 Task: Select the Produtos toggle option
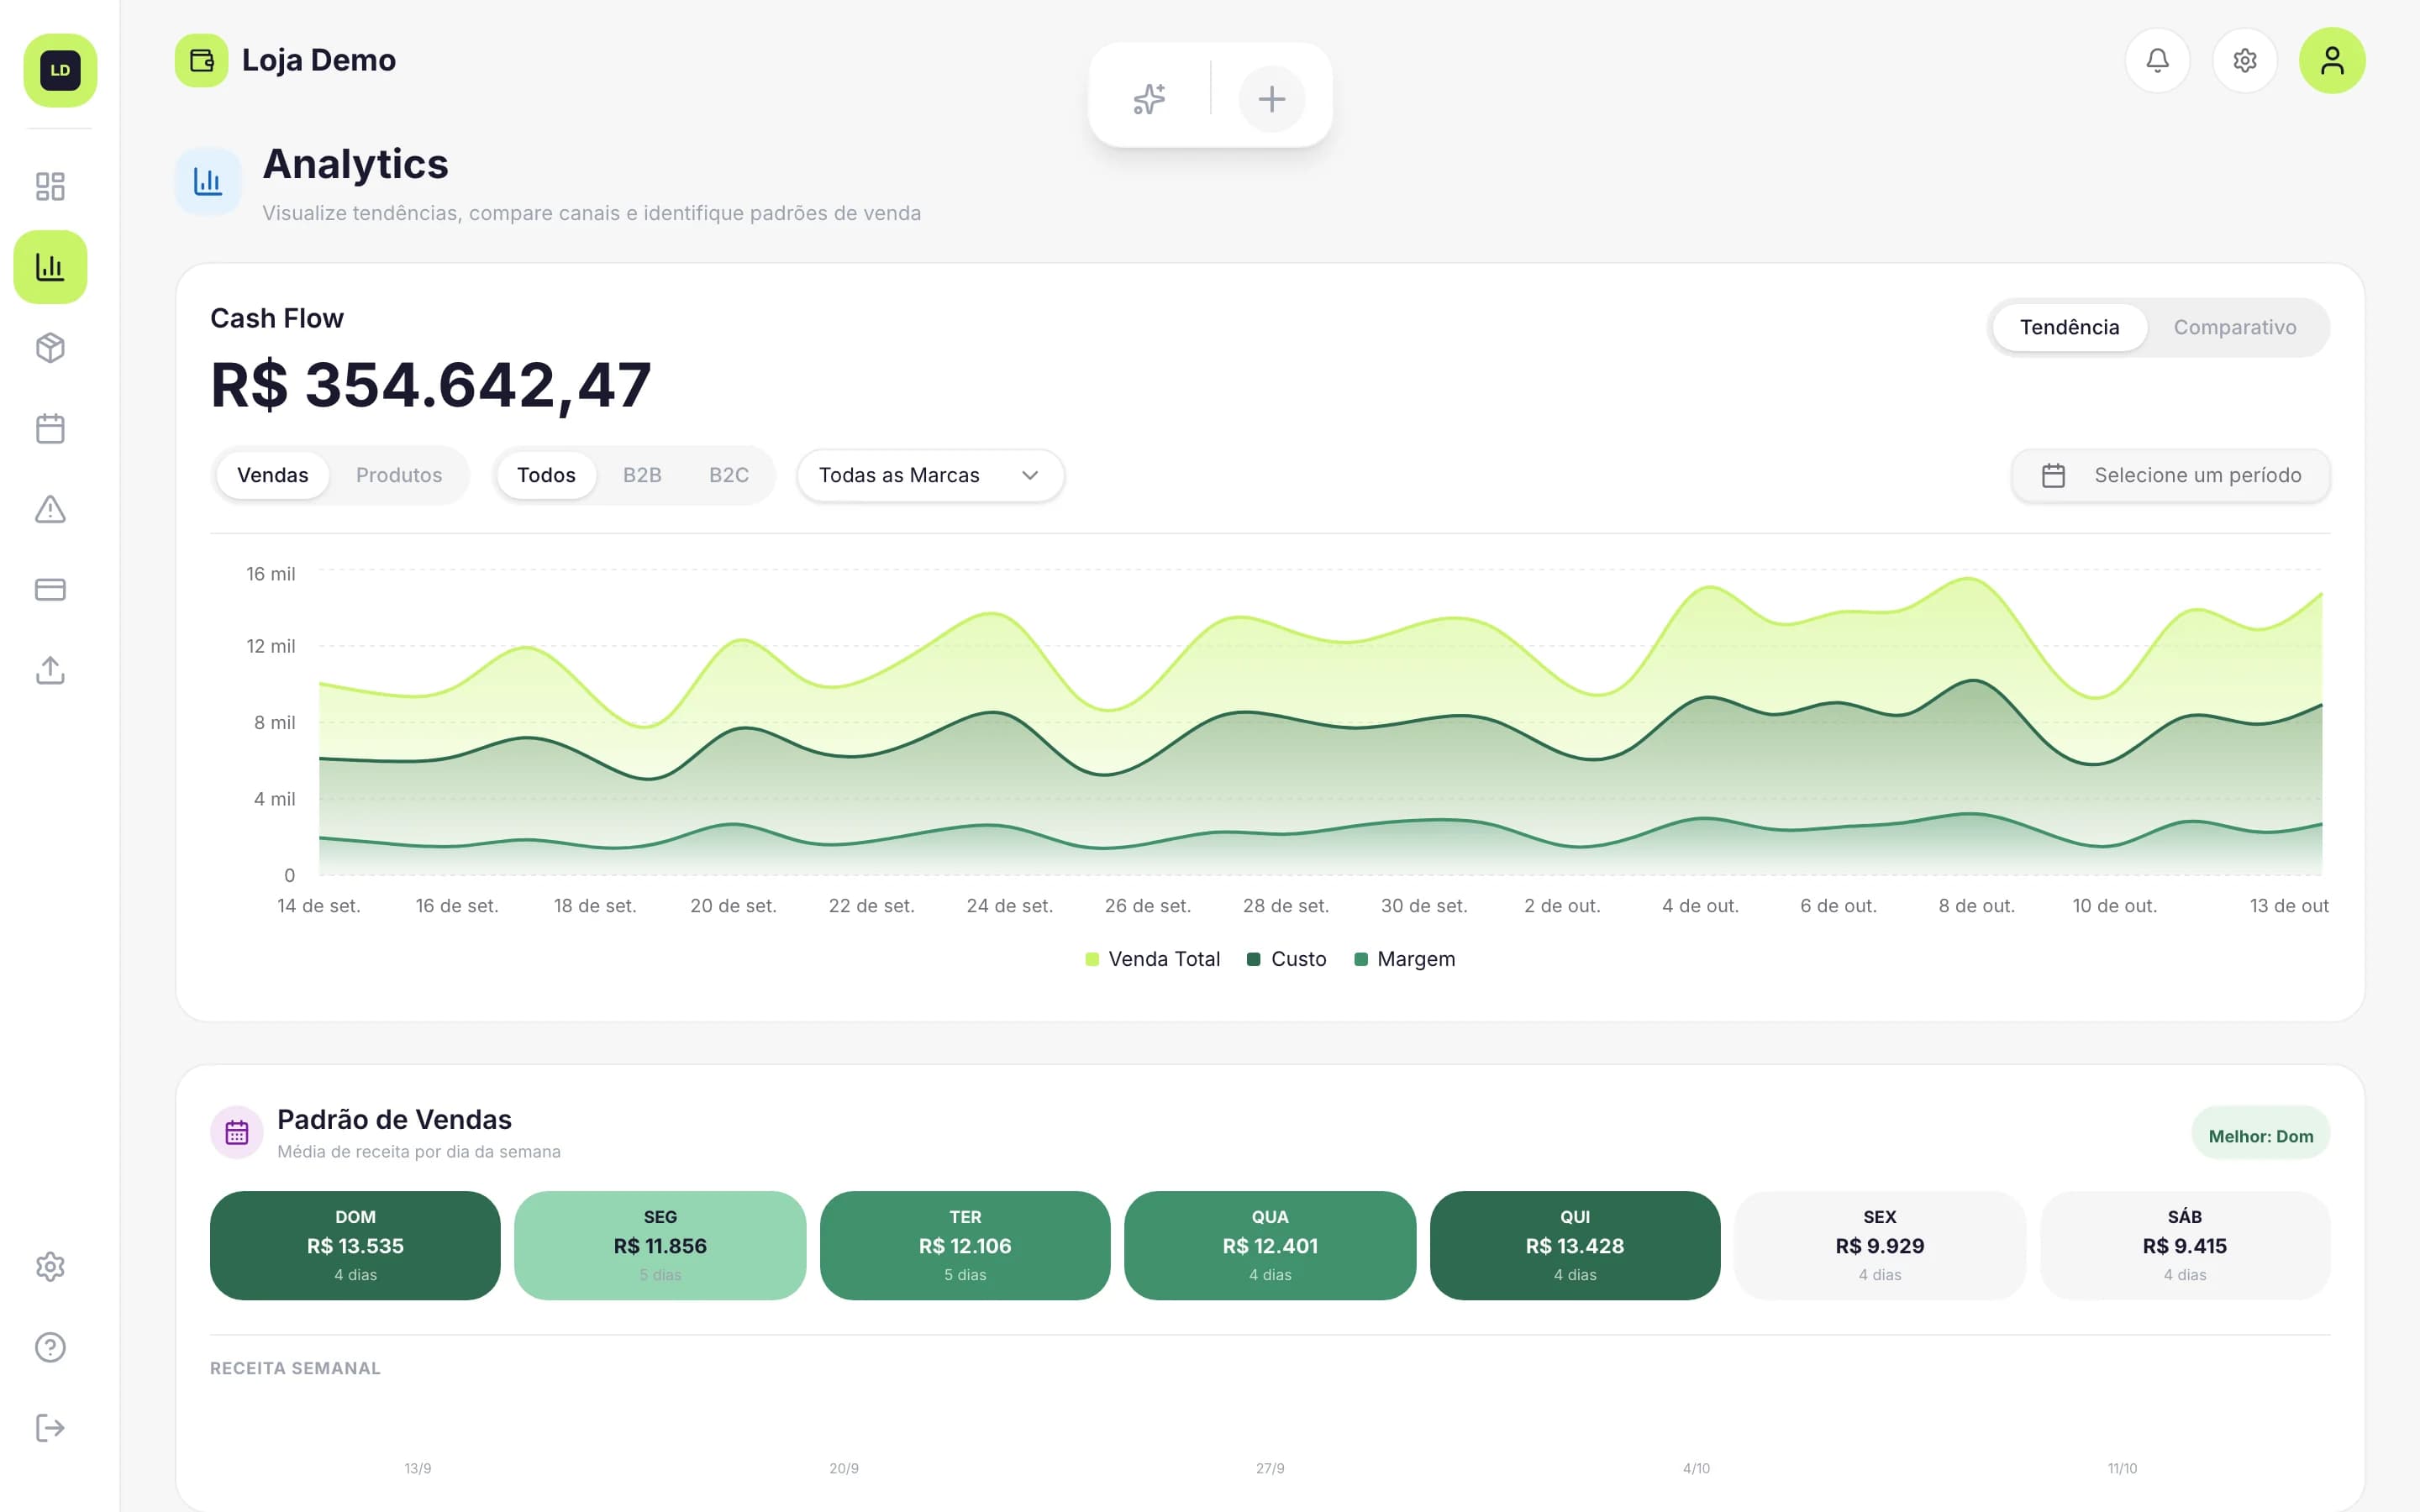tap(399, 475)
